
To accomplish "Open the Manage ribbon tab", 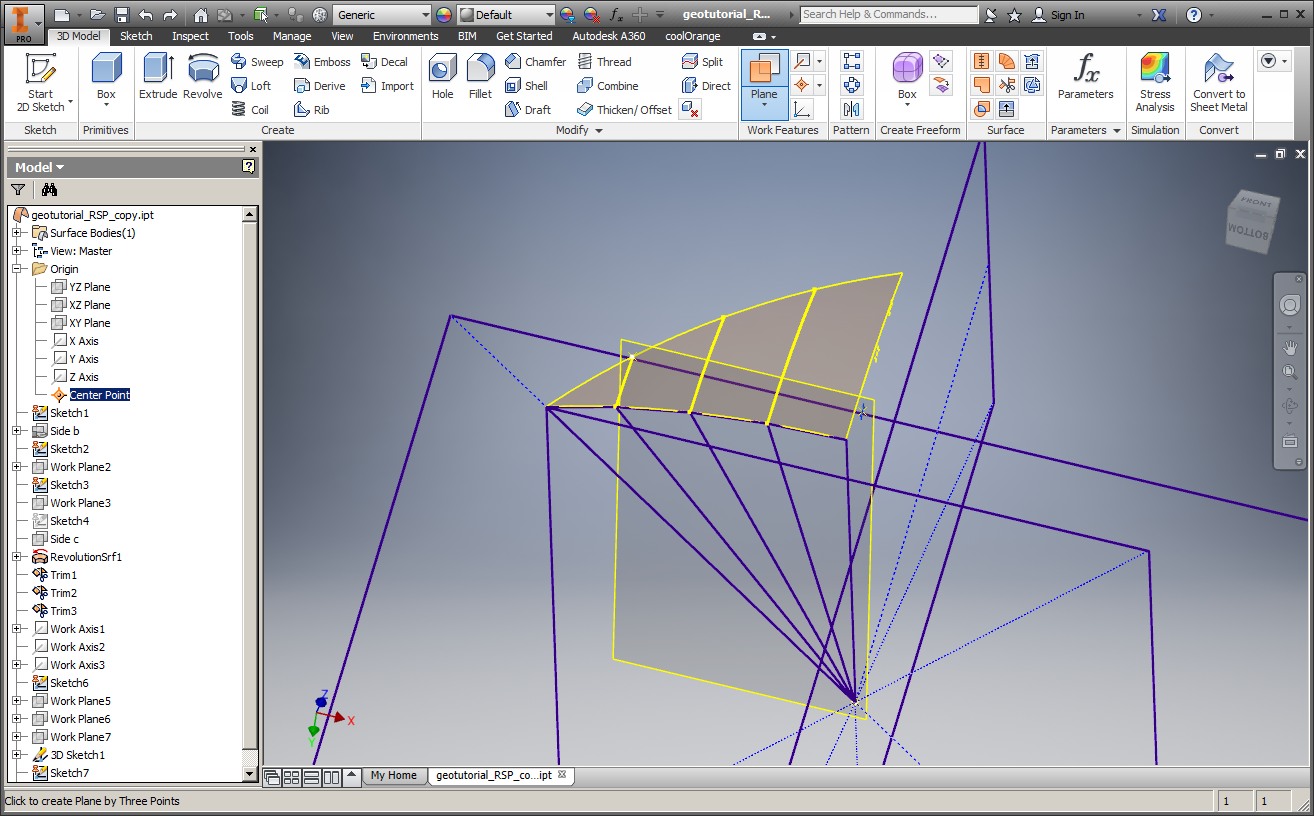I will tap(292, 36).
